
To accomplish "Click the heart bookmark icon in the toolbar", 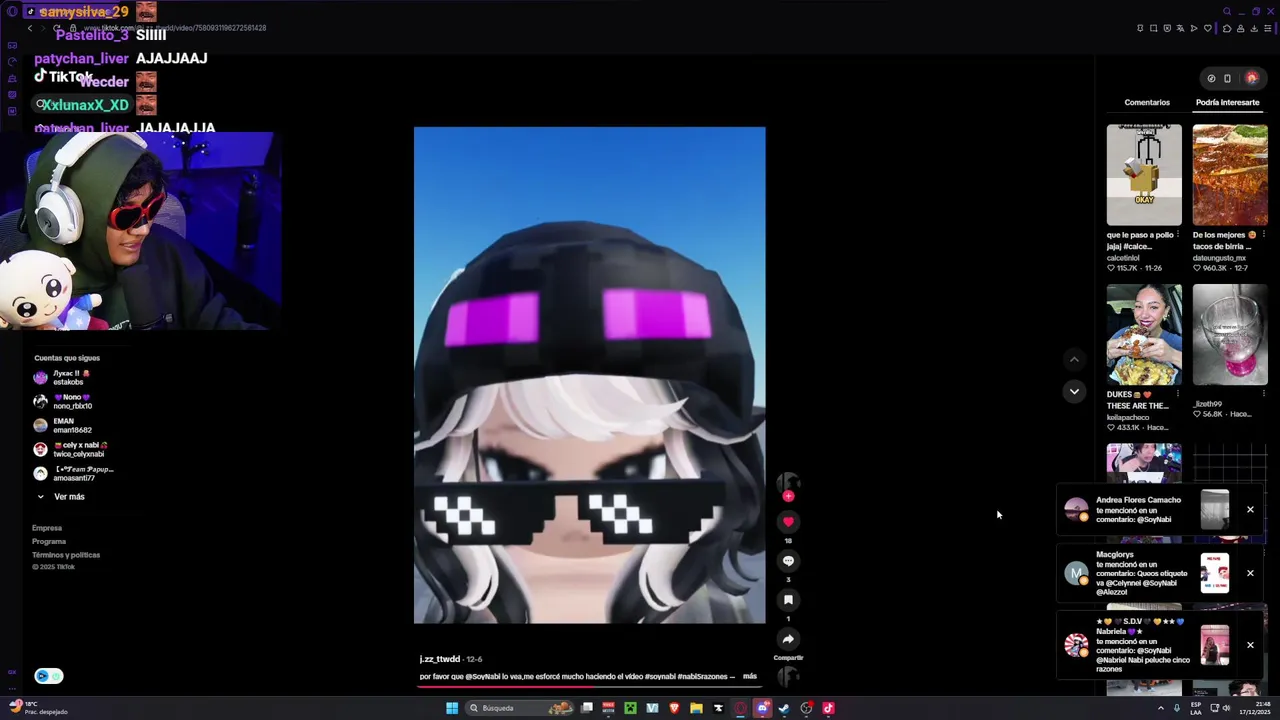I will 1208,28.
